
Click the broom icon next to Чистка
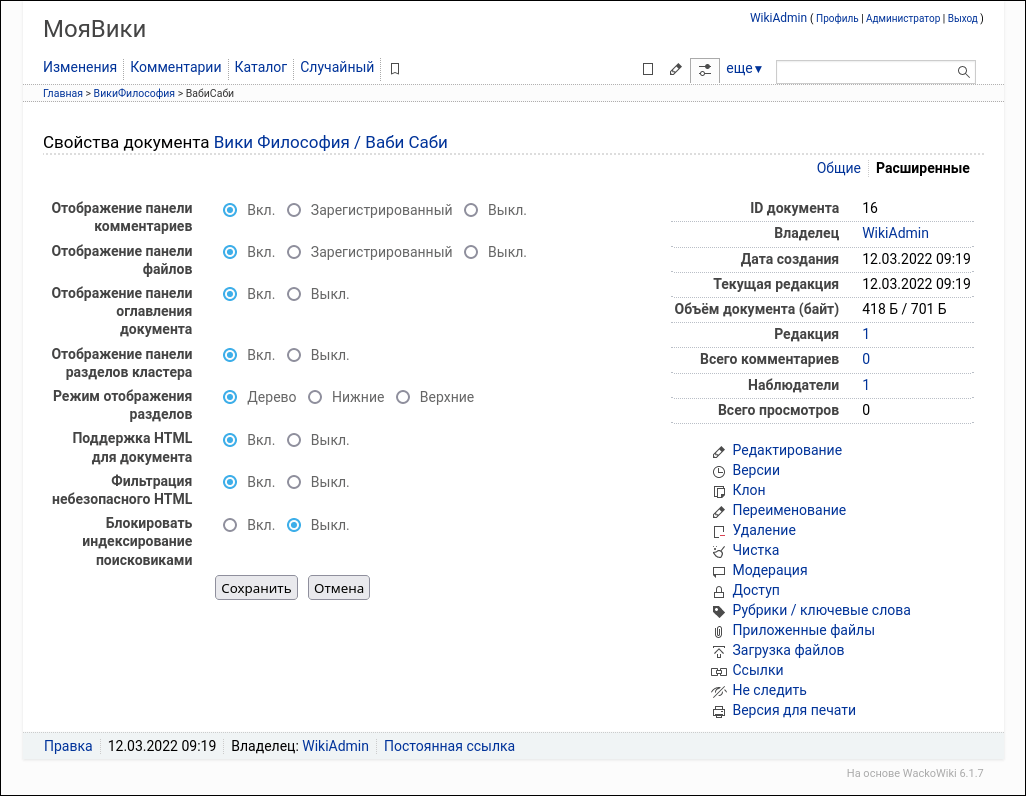click(718, 550)
